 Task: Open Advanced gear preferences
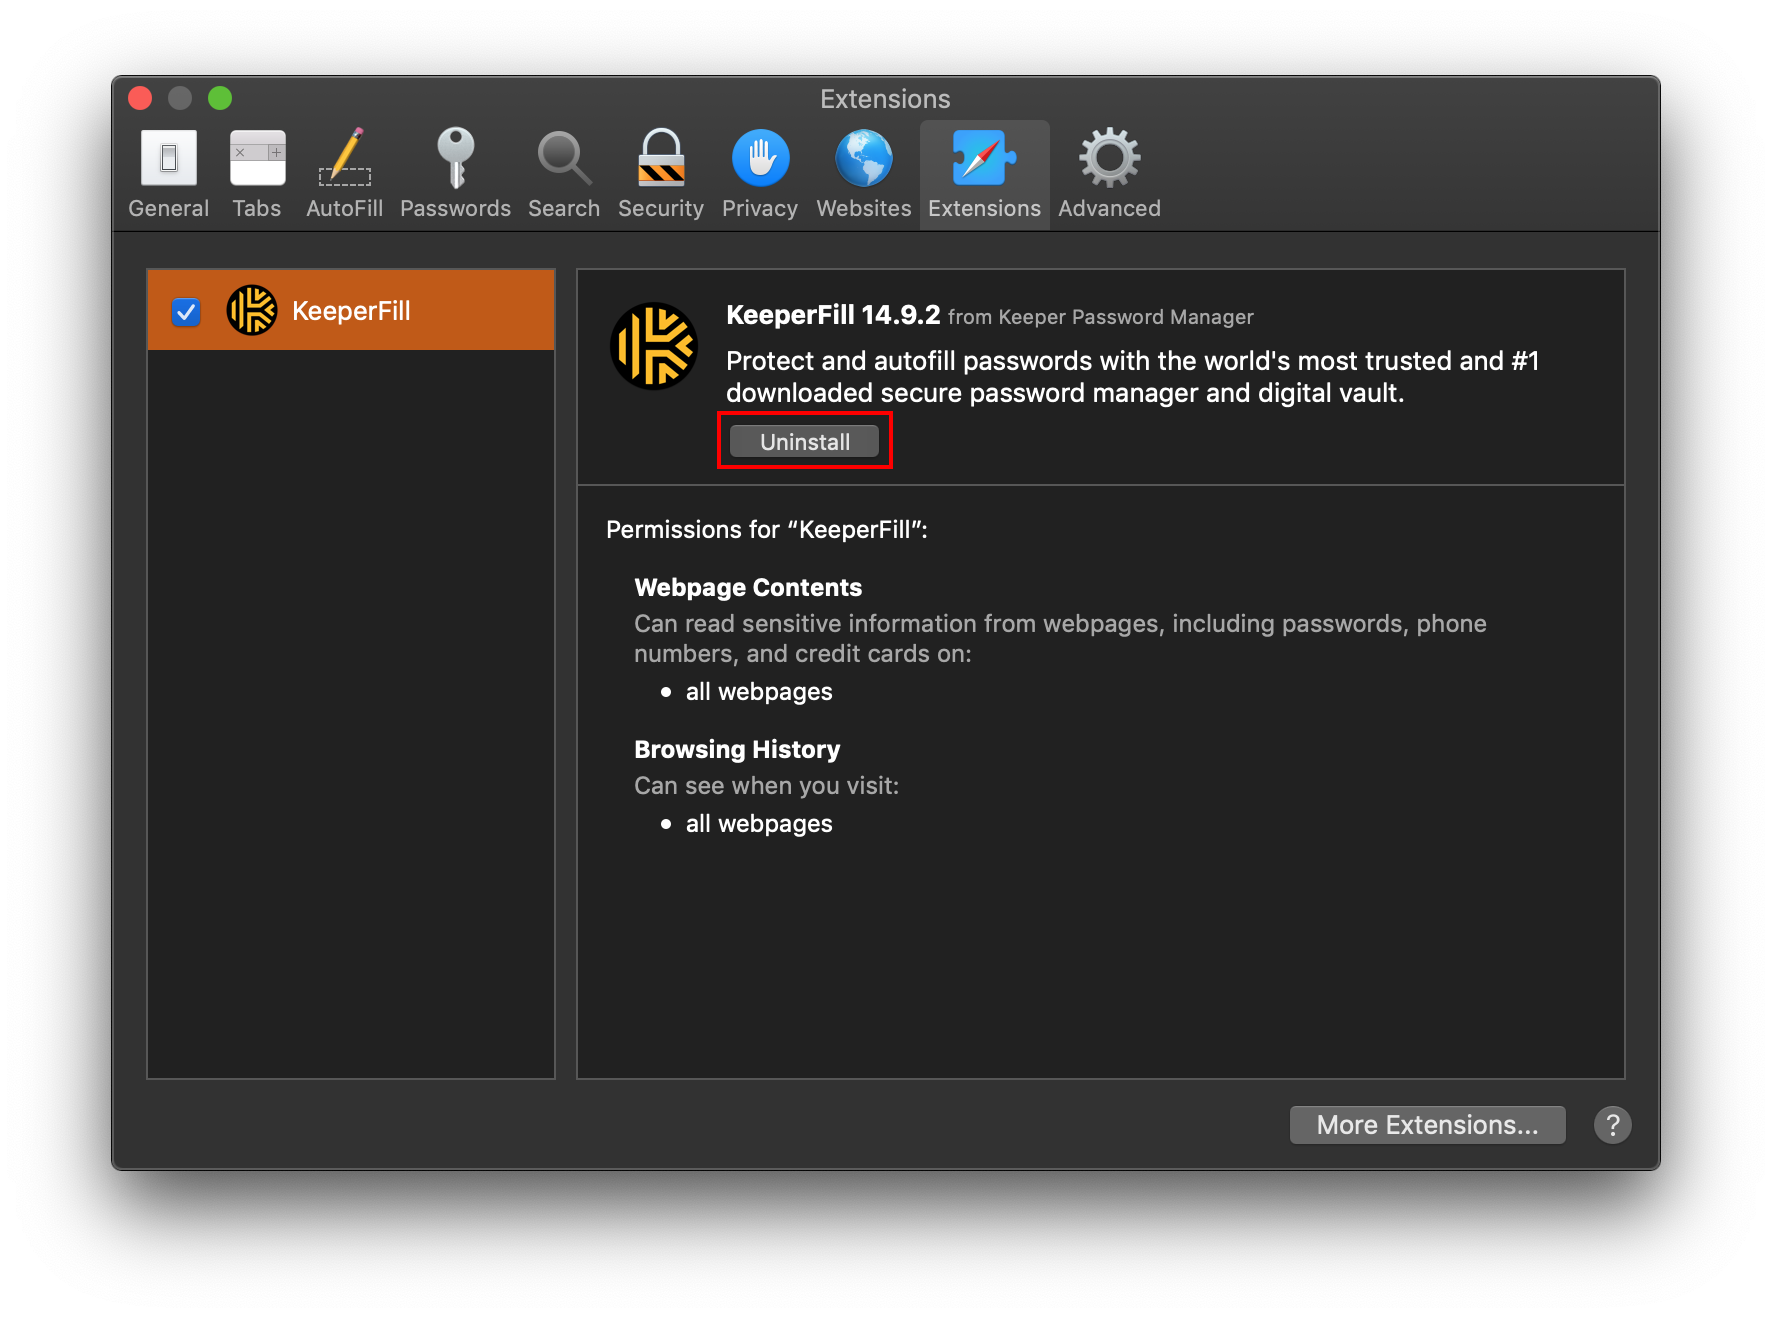[1109, 160]
